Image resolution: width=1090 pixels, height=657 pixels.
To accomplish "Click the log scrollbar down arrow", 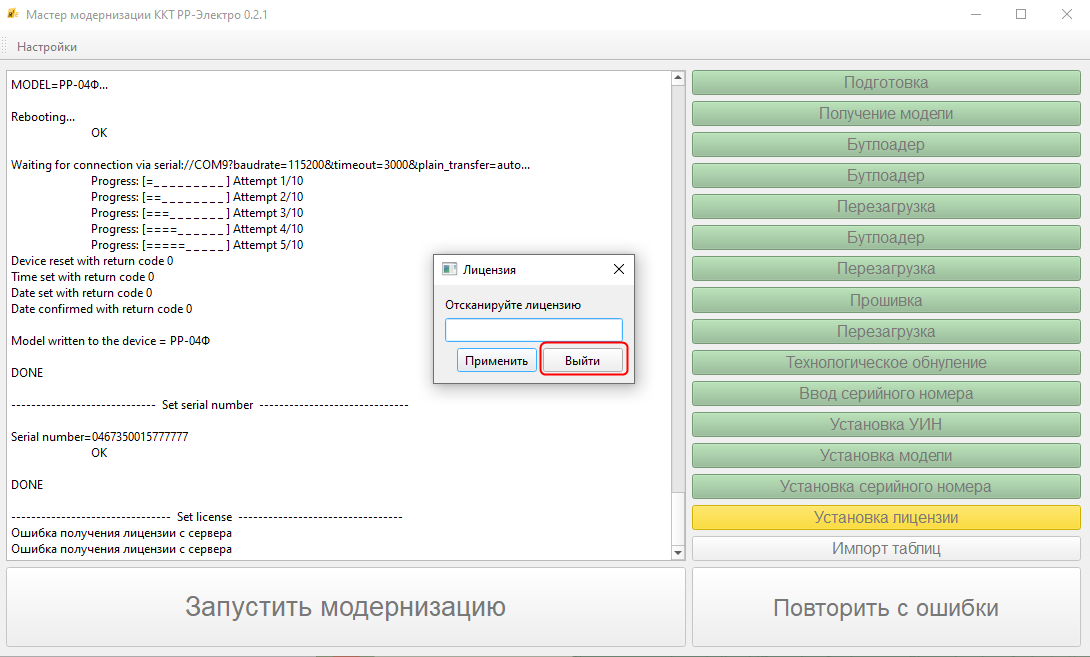I will pos(678,552).
